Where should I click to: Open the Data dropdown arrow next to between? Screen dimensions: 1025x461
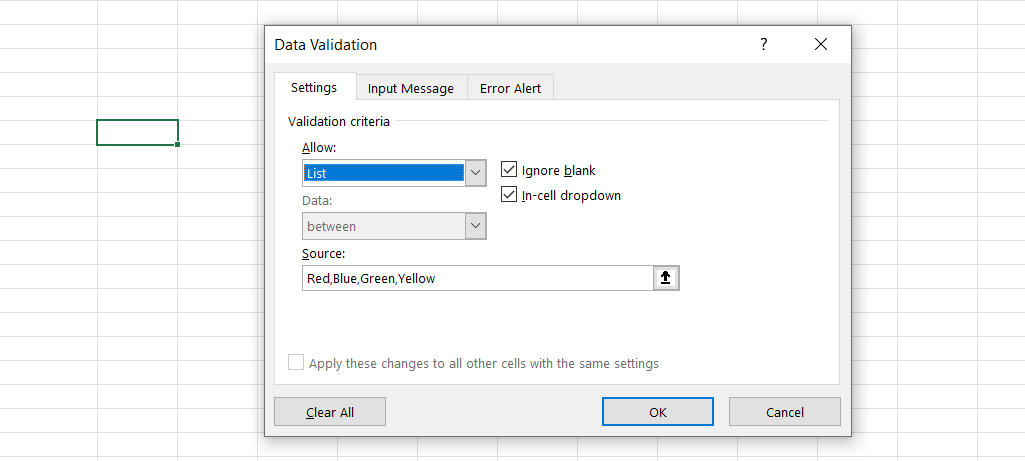[x=476, y=226]
